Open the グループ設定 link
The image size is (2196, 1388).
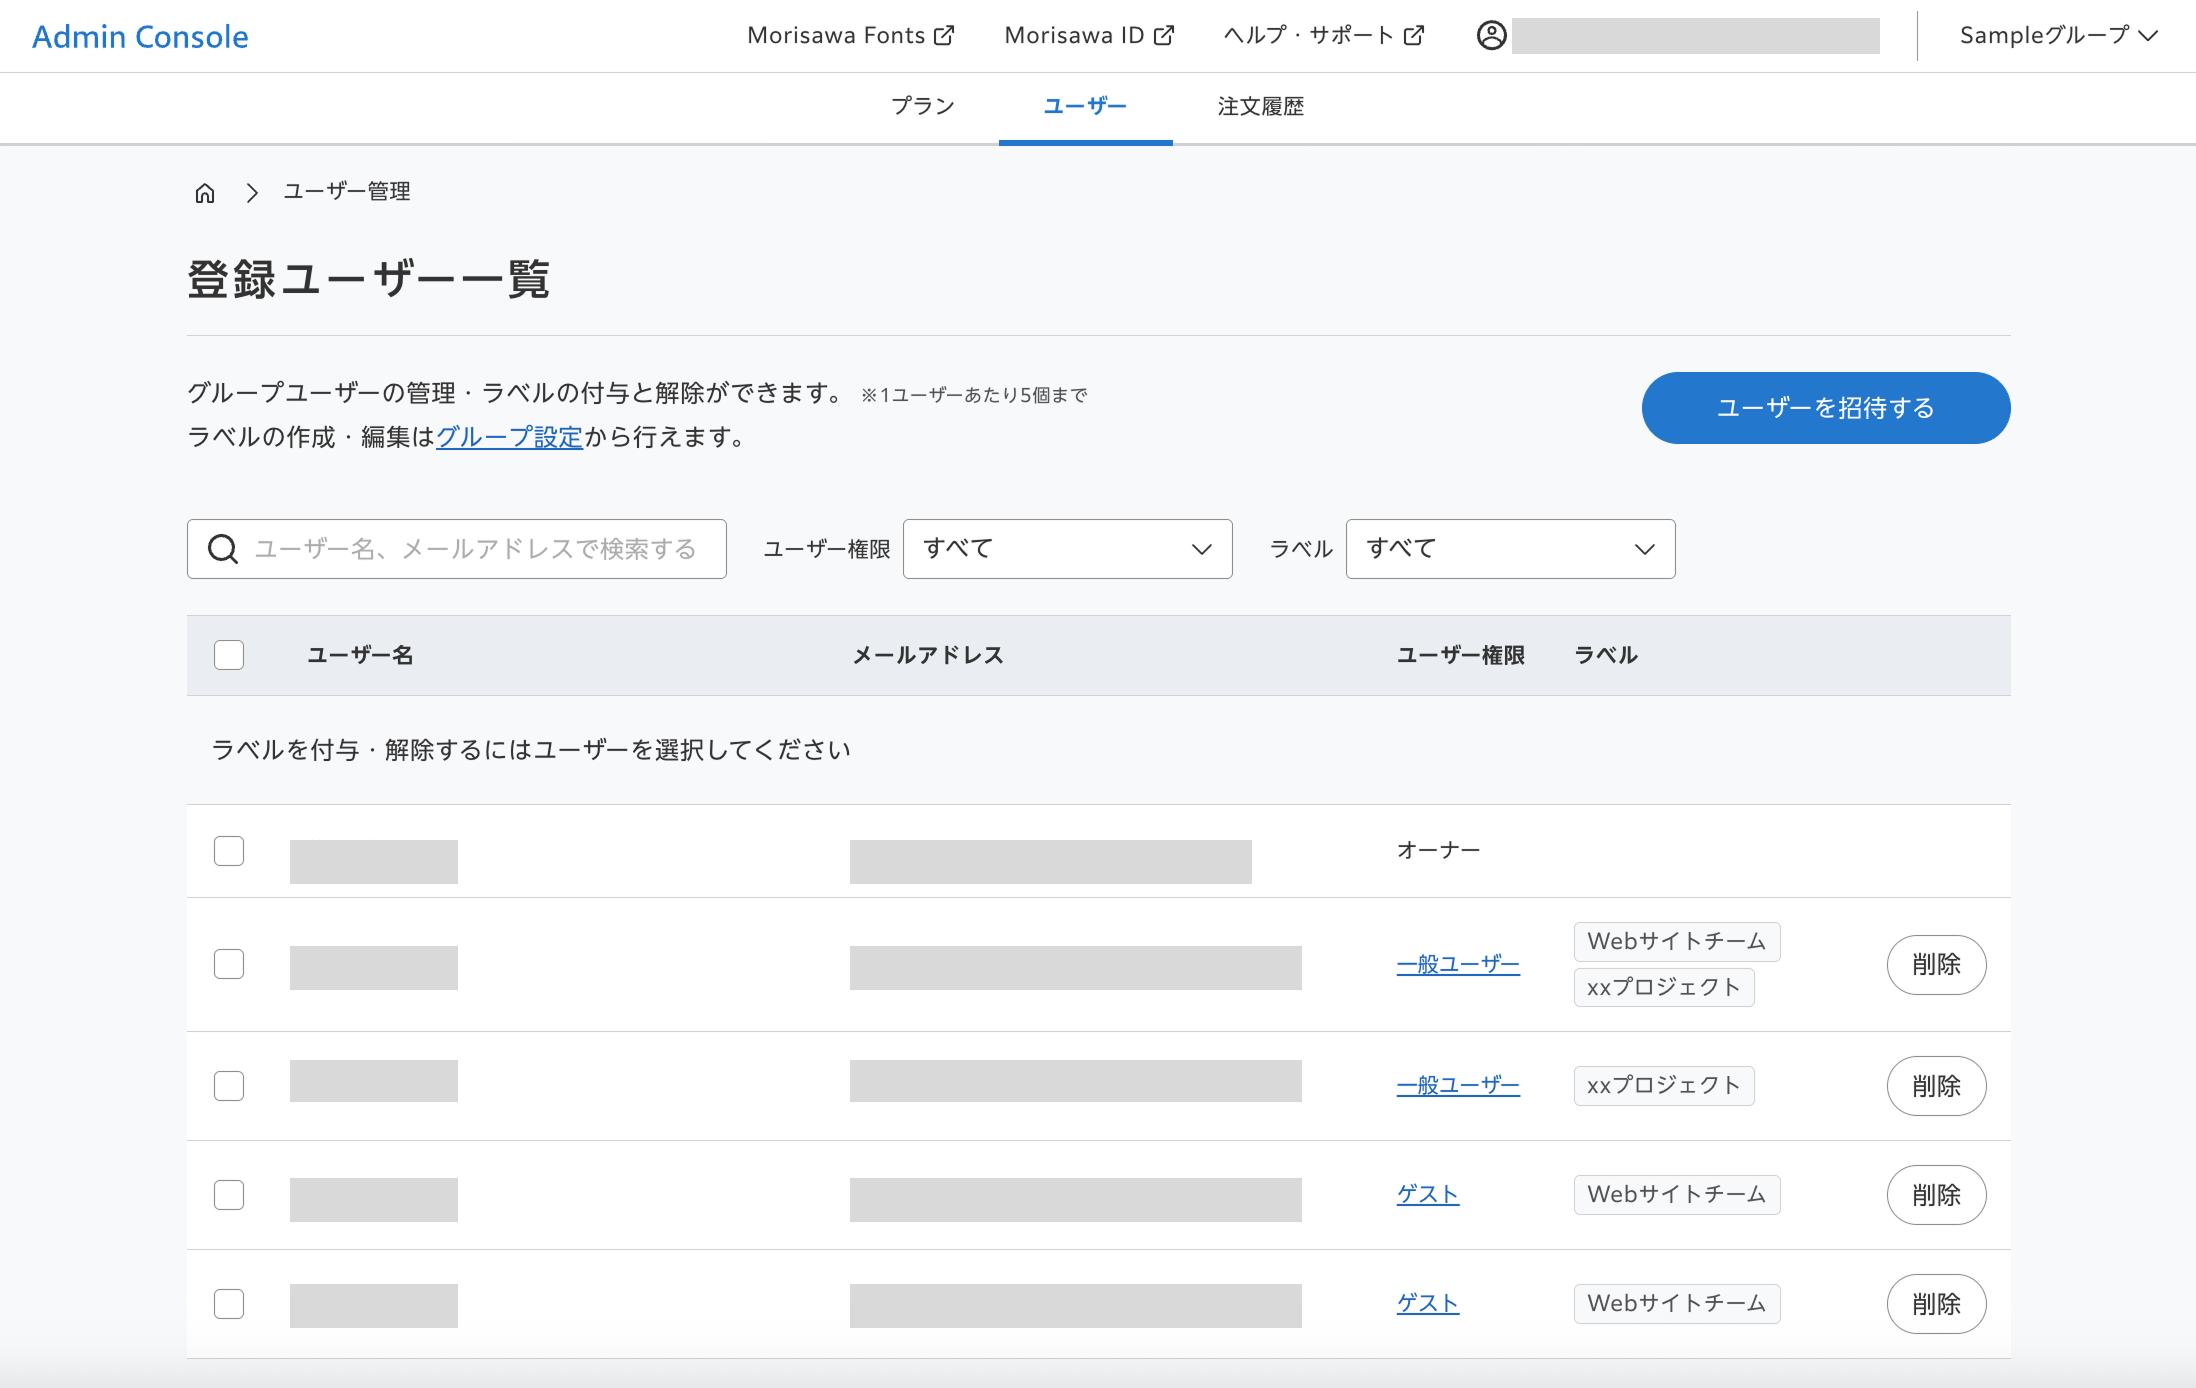pyautogui.click(x=509, y=437)
